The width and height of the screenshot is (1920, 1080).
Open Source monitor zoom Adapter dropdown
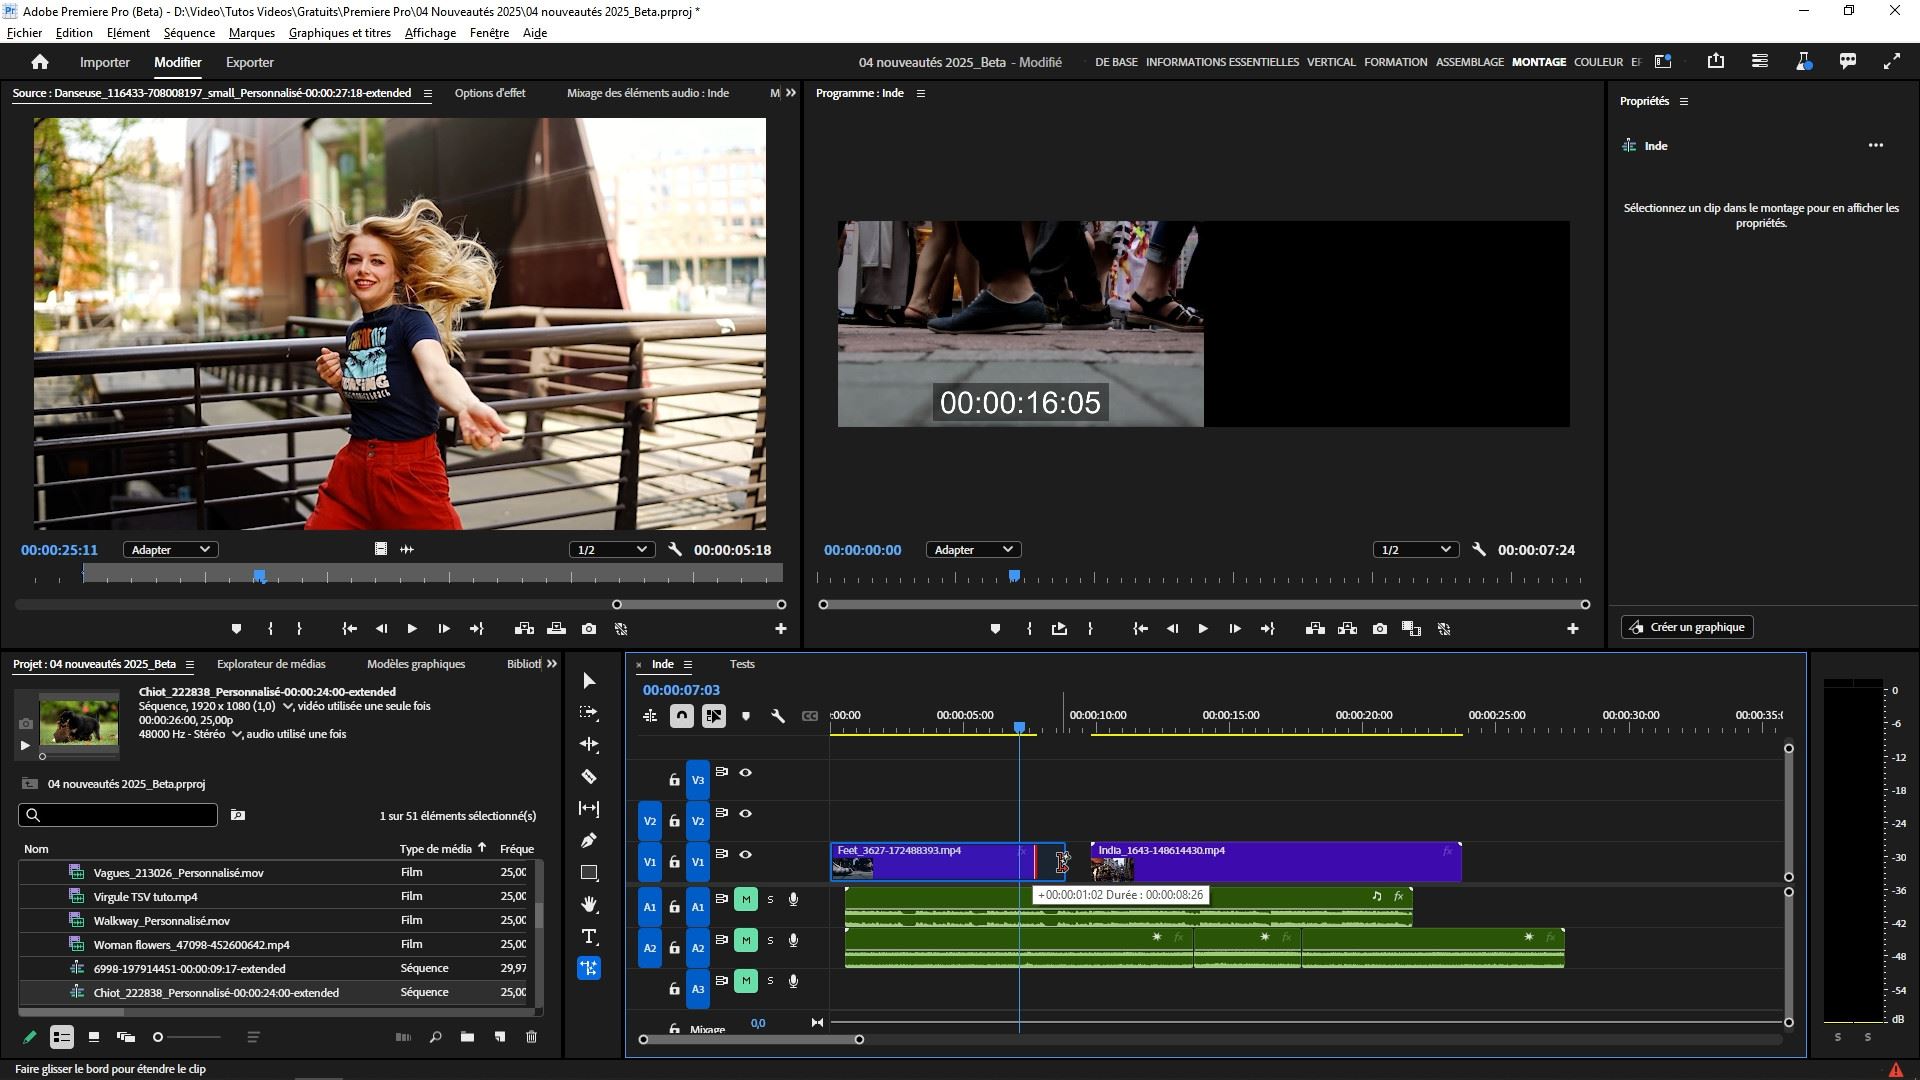(x=171, y=550)
